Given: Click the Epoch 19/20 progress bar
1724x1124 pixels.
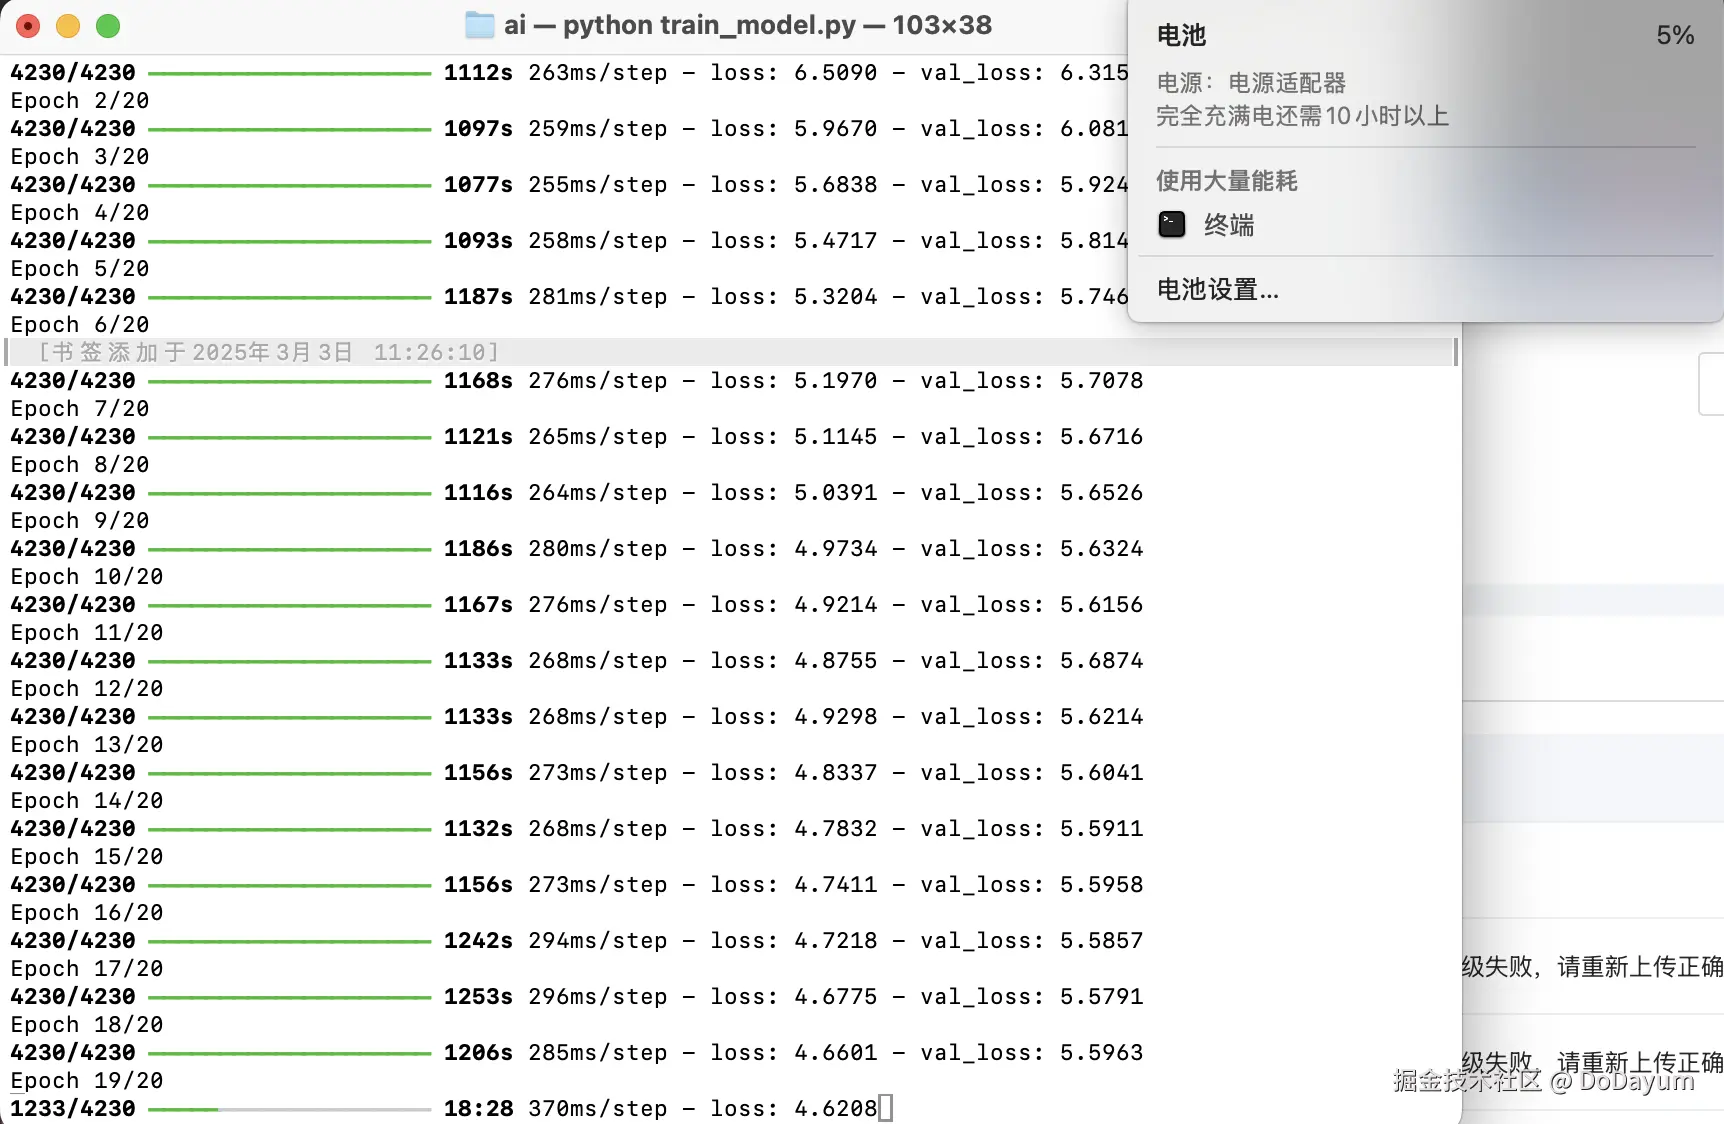Looking at the screenshot, I should click(x=290, y=1108).
